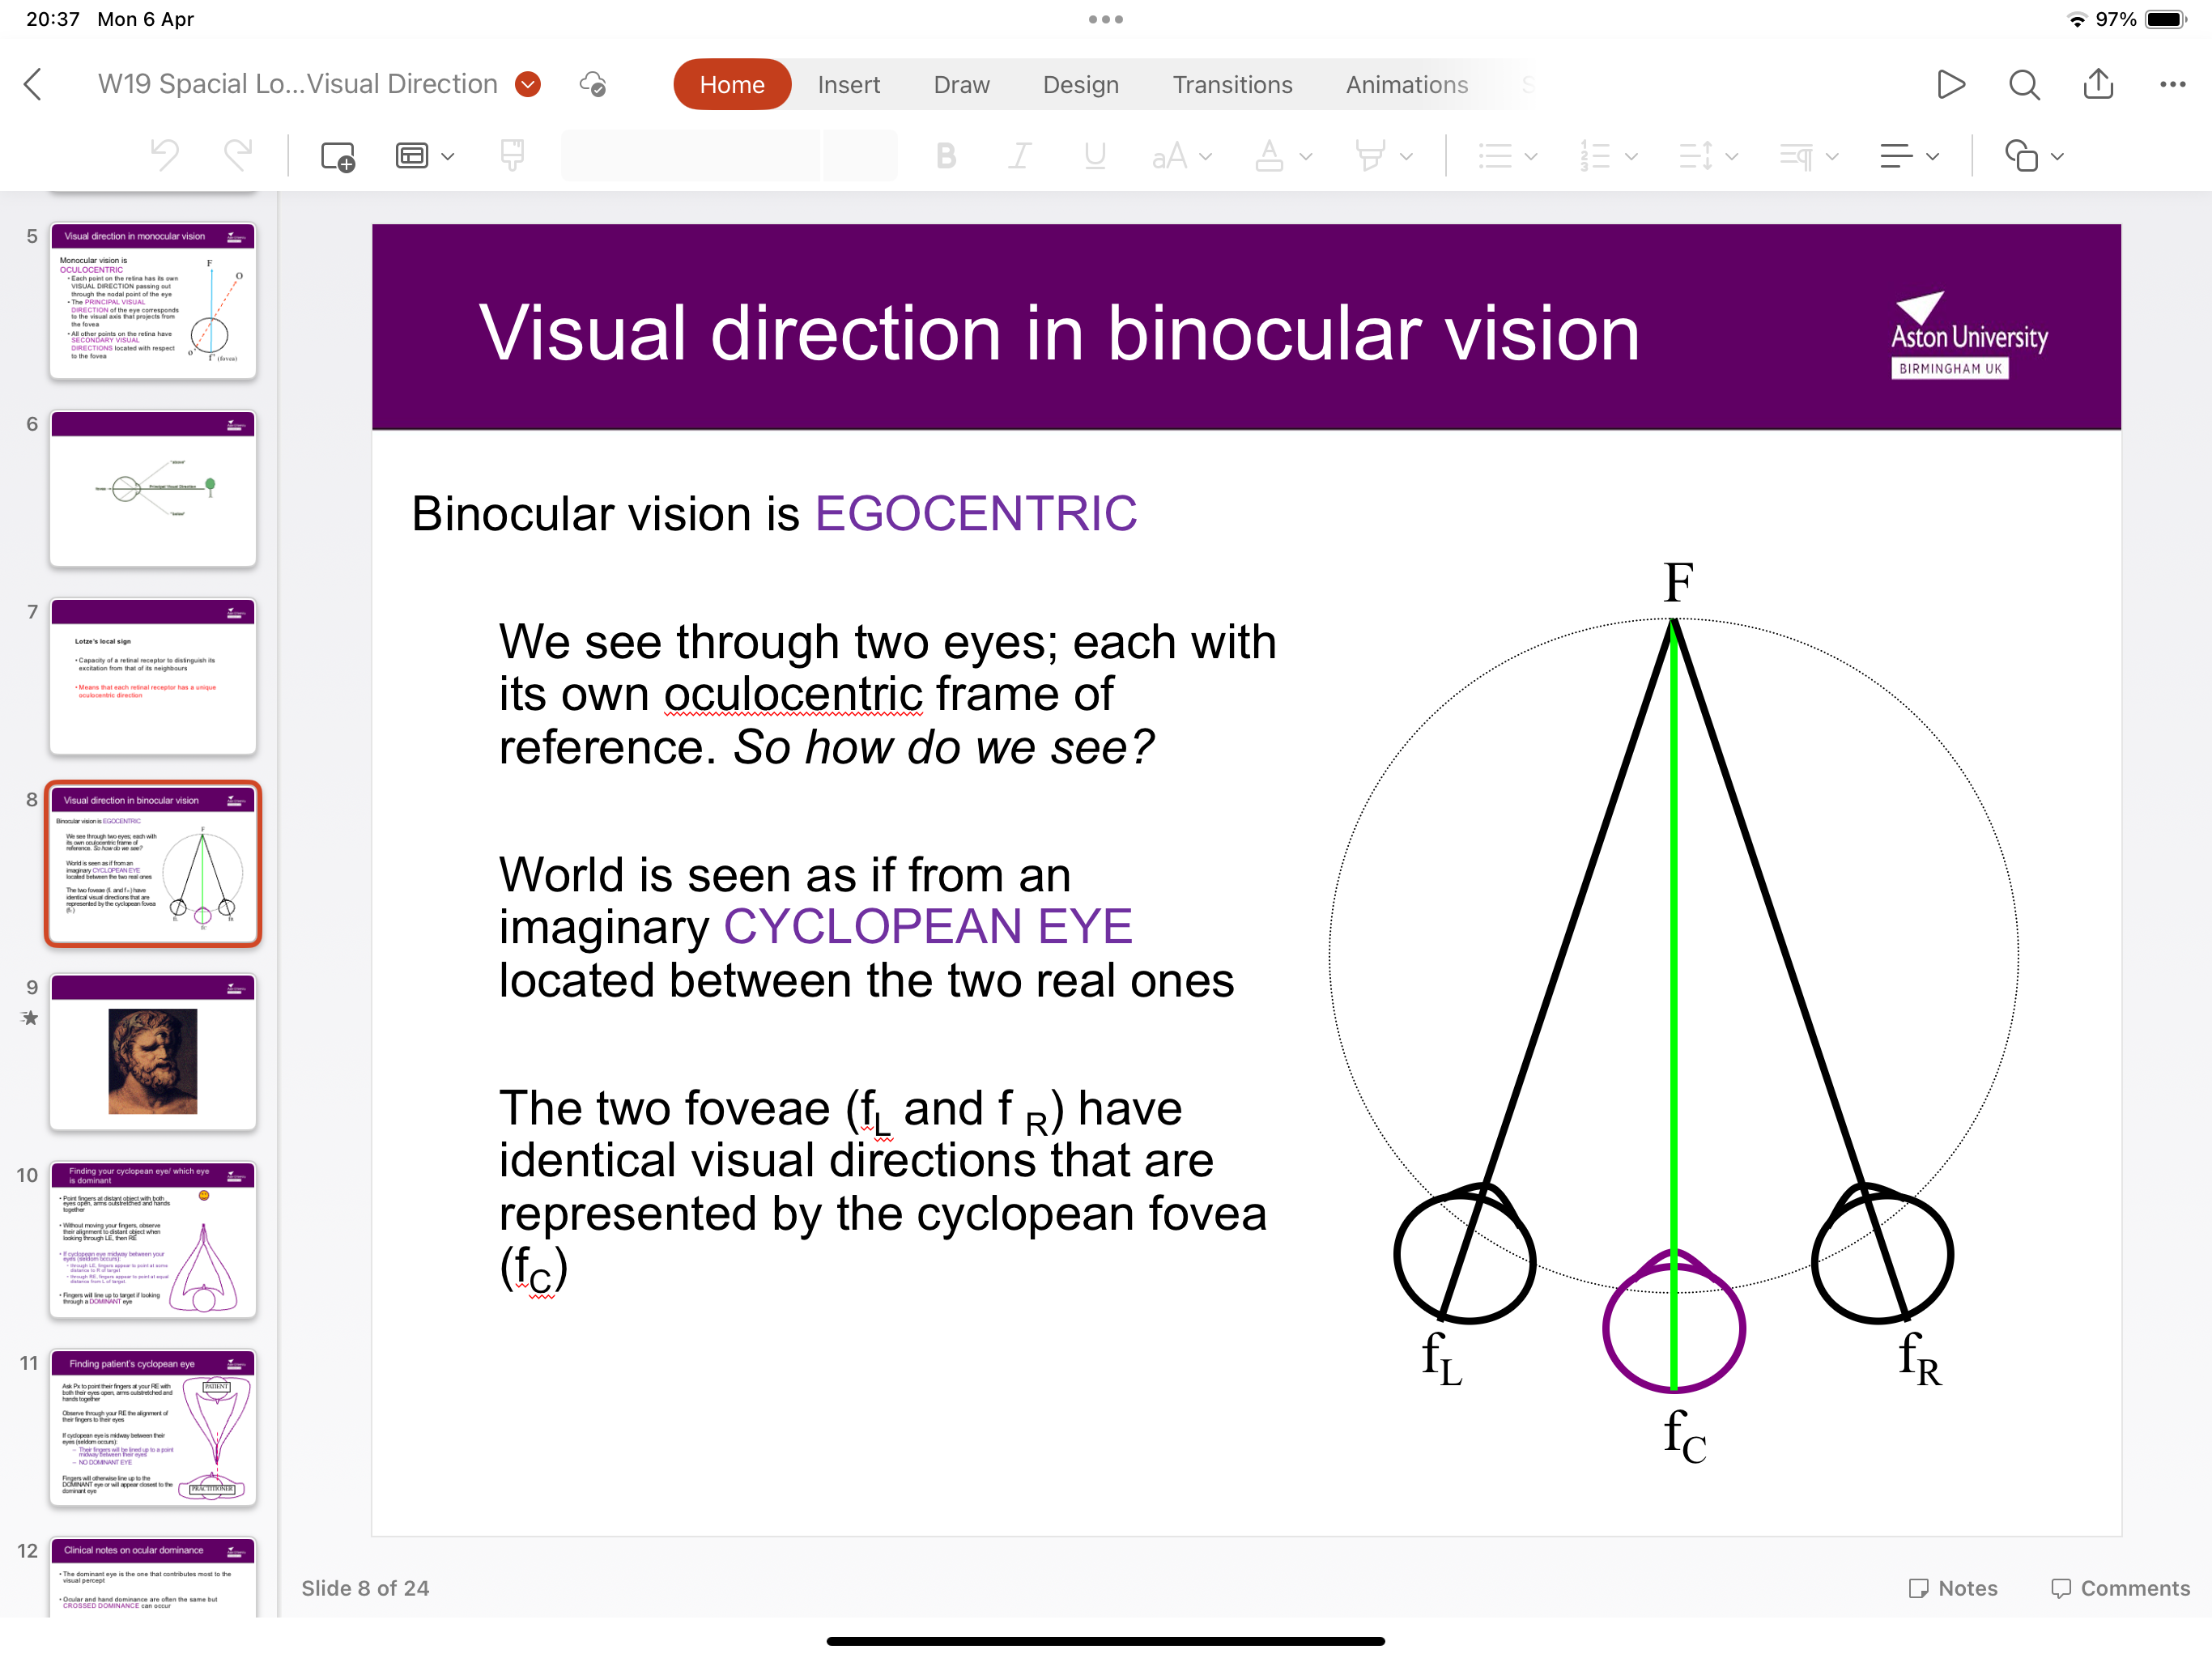Click the undo arrow icon
Image resolution: width=2212 pixels, height=1658 pixels.
[x=165, y=157]
